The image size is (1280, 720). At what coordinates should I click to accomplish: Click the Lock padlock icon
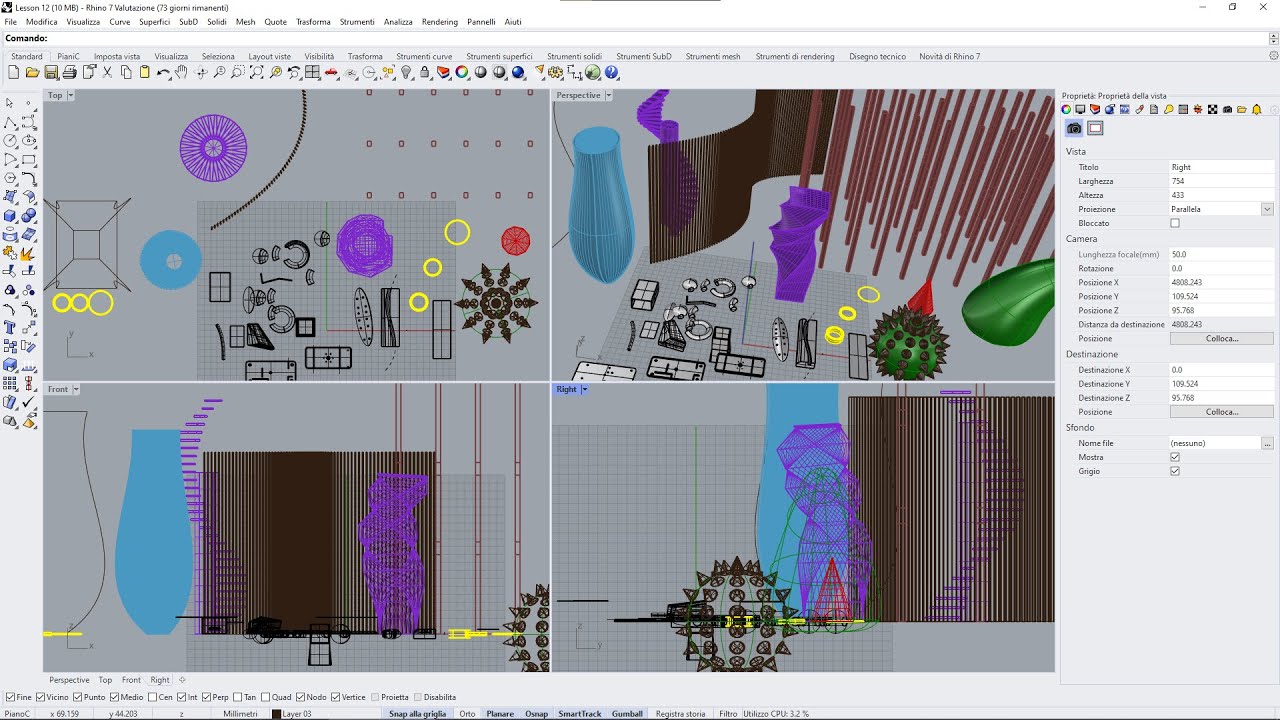(x=424, y=72)
